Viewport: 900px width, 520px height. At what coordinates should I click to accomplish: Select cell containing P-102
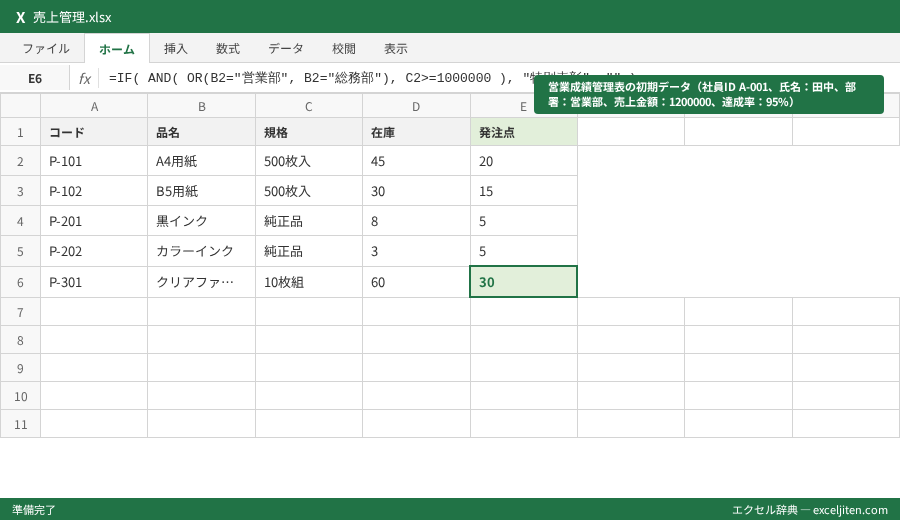pos(94,191)
